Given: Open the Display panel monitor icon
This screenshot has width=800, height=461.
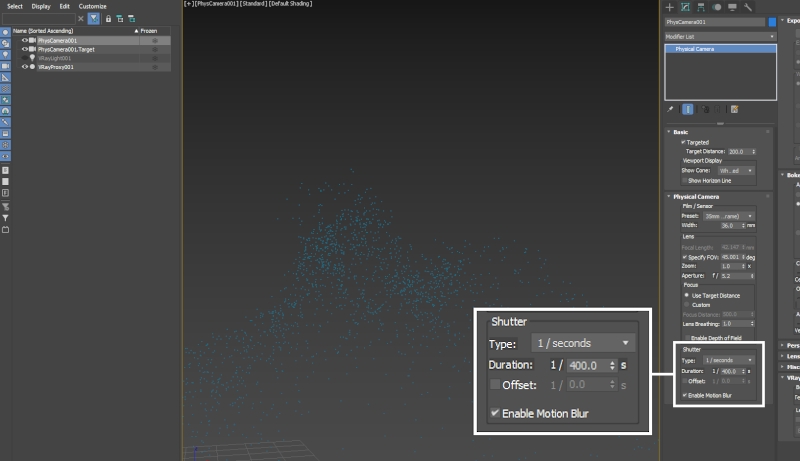Looking at the screenshot, I should click(x=731, y=7).
